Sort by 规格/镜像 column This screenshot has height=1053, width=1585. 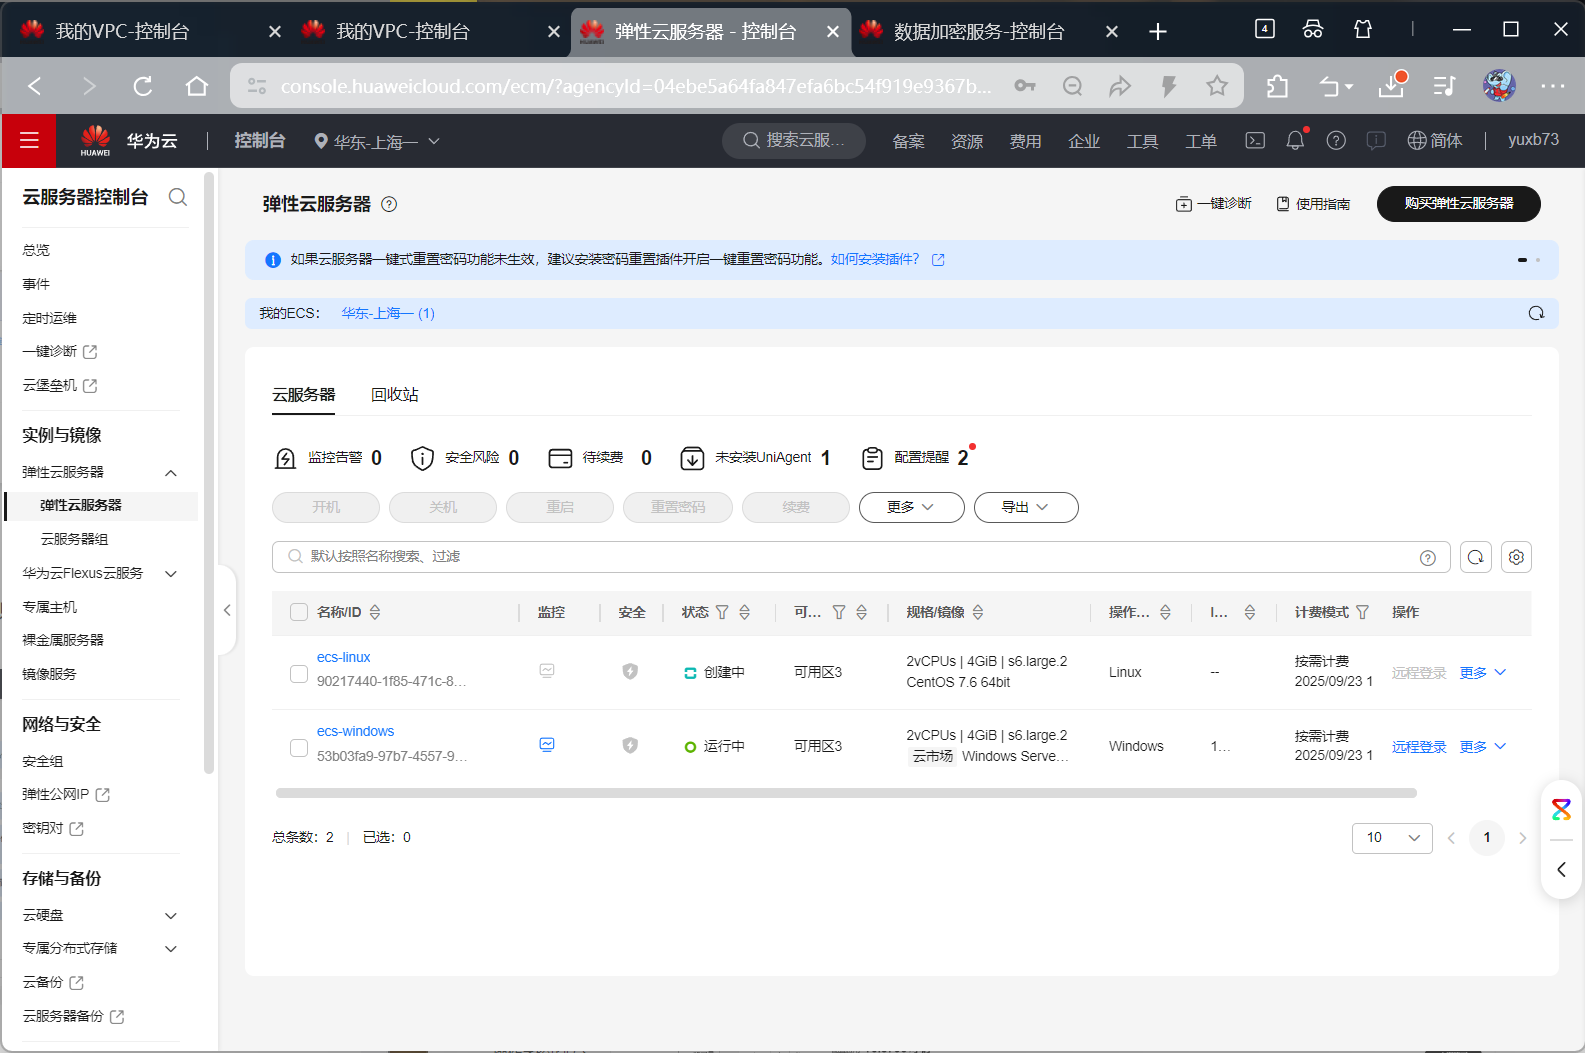coord(978,612)
